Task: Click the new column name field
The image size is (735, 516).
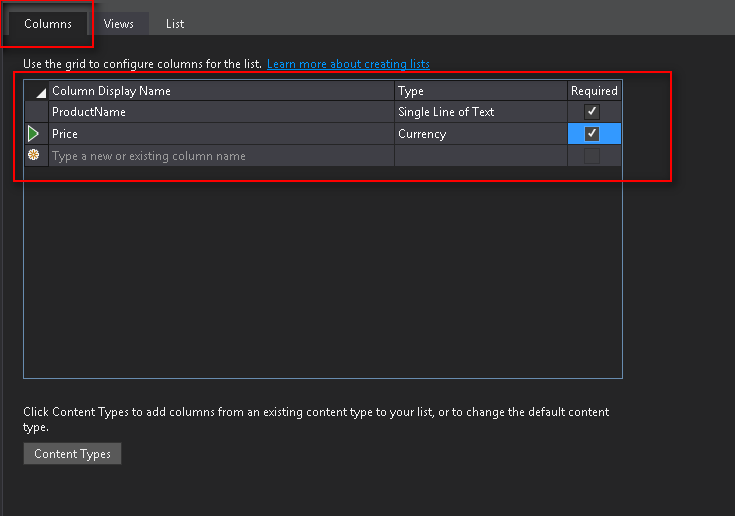Action: (x=220, y=156)
